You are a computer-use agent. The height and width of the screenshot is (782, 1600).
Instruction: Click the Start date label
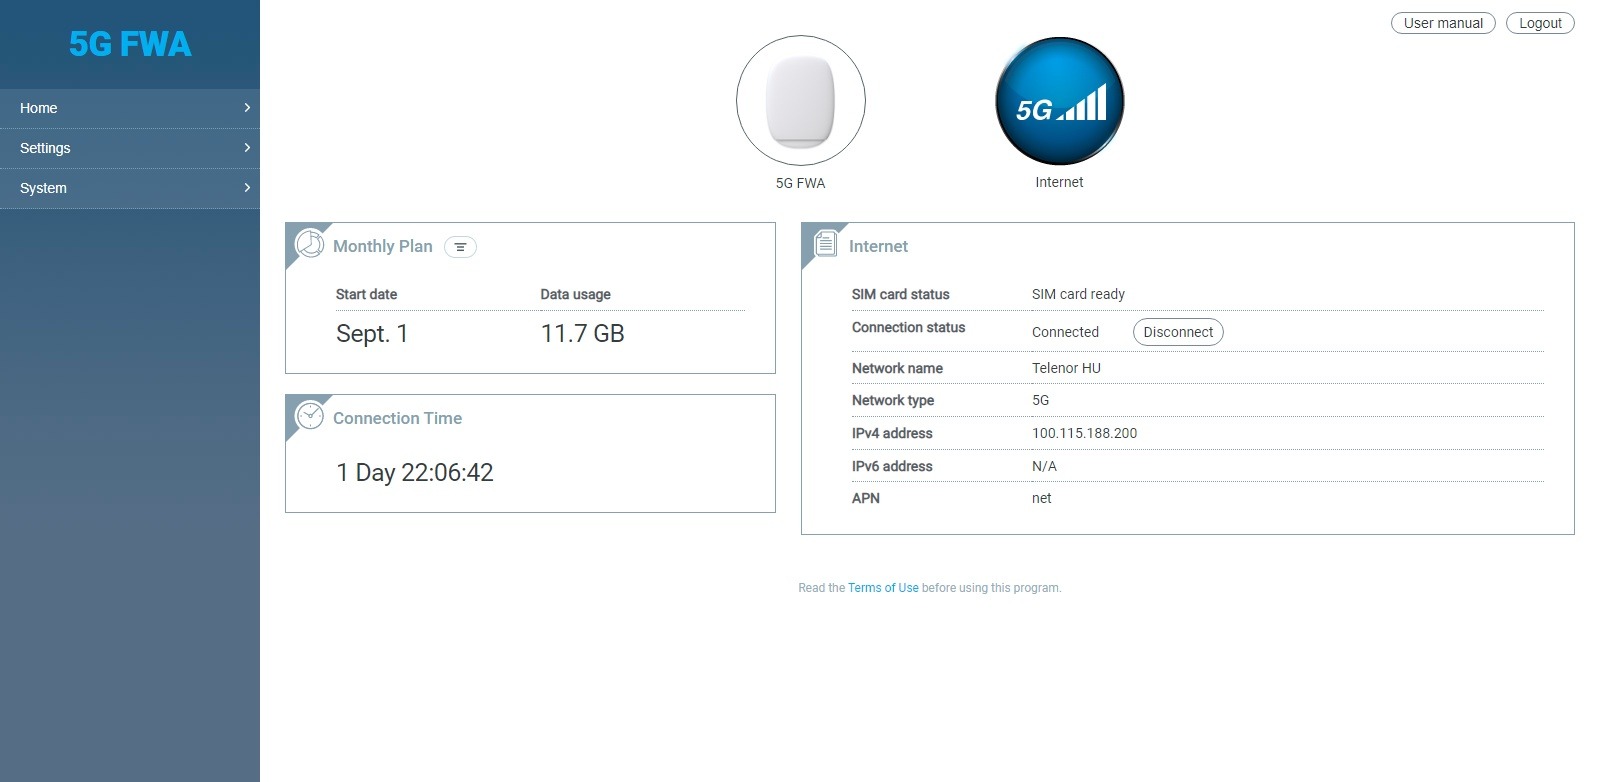pyautogui.click(x=366, y=294)
